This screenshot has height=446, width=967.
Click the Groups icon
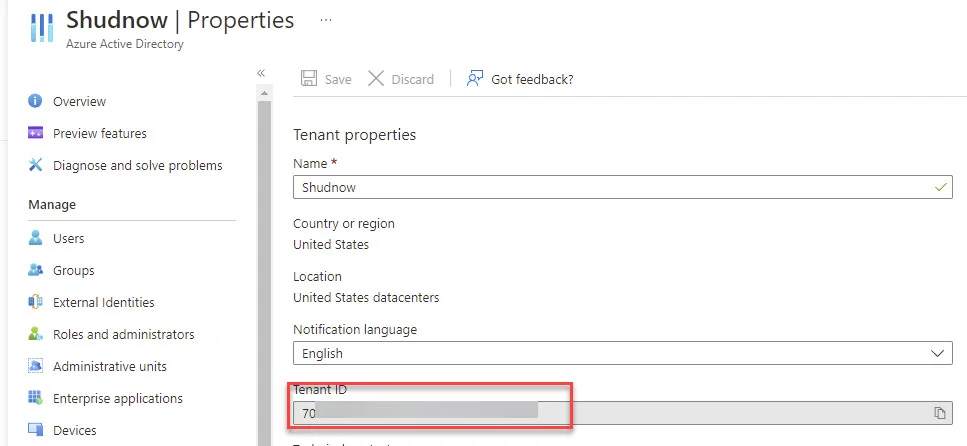(x=35, y=270)
